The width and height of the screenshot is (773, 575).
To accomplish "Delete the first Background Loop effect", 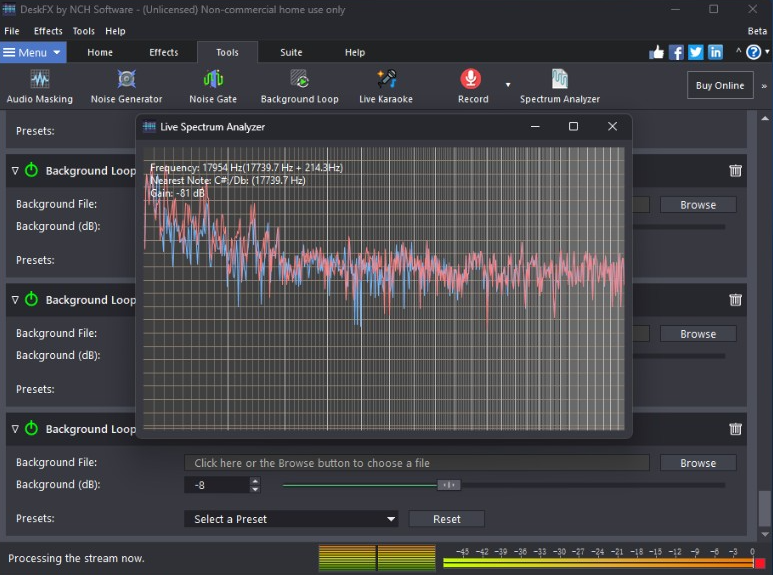I will click(x=736, y=171).
